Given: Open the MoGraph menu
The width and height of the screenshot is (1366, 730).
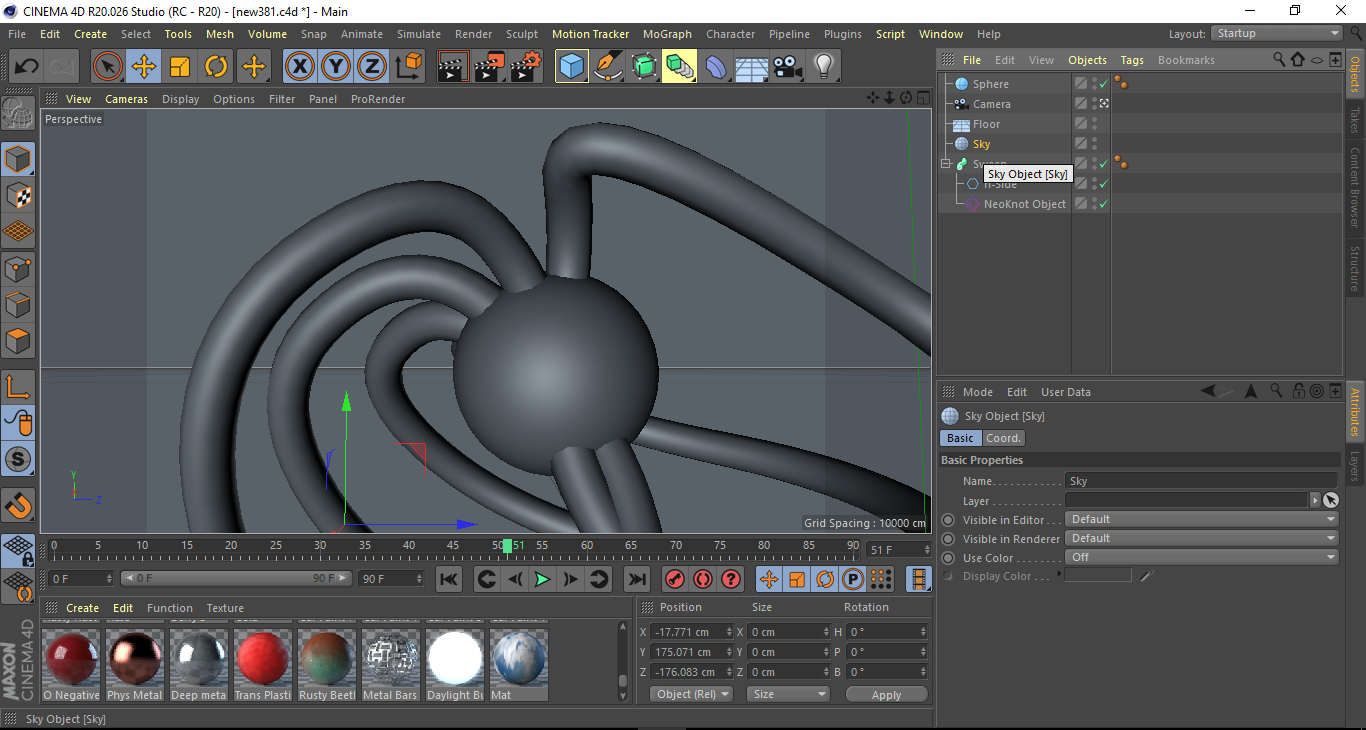Looking at the screenshot, I should [667, 34].
